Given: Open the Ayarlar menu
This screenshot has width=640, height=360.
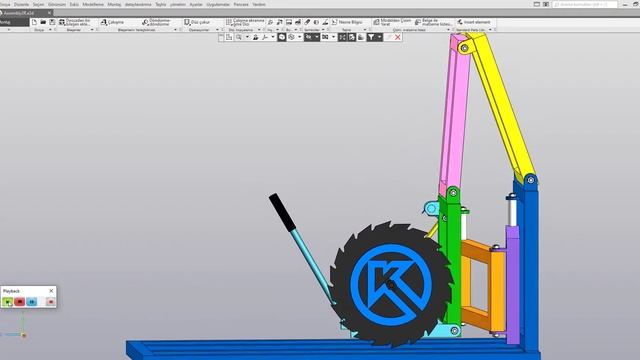Looking at the screenshot, I should pyautogui.click(x=196, y=4).
